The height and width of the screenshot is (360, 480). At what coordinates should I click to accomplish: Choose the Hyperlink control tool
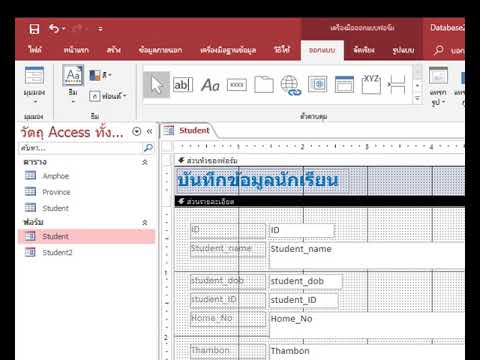(291, 85)
